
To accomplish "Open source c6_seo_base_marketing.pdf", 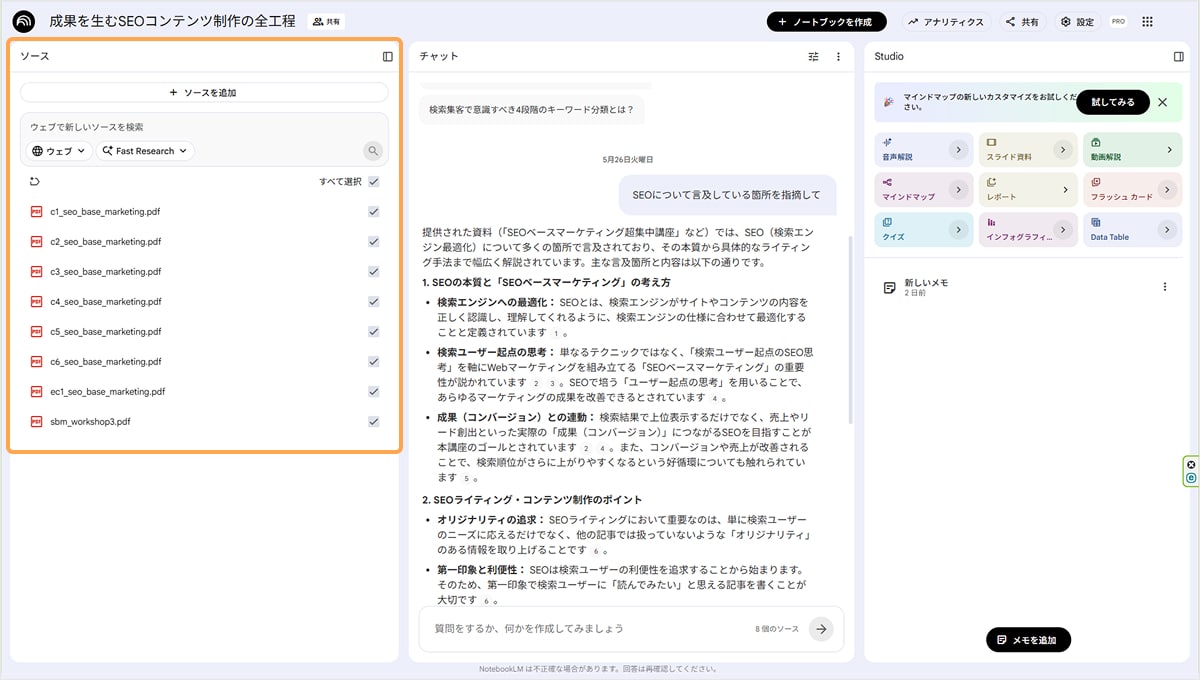I will coord(104,362).
